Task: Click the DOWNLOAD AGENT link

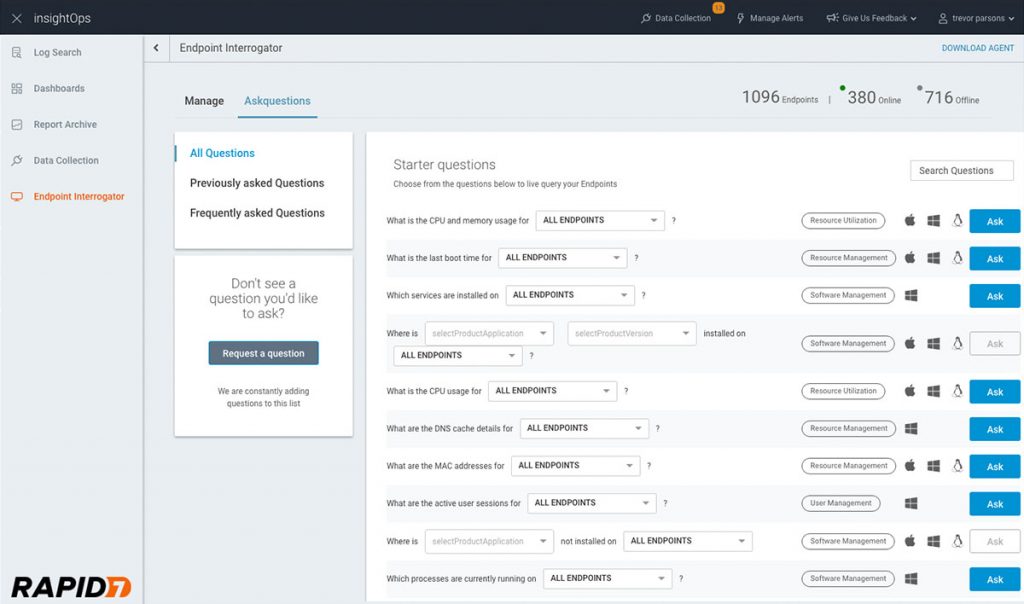Action: pyautogui.click(x=978, y=48)
